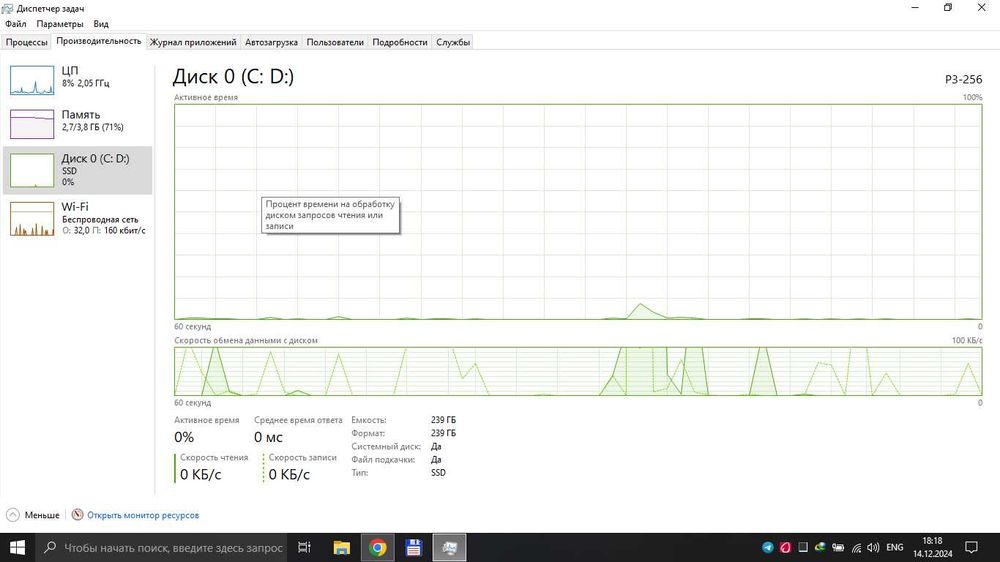Click the battery power tray icon
1000x562 pixels.
pos(838,547)
